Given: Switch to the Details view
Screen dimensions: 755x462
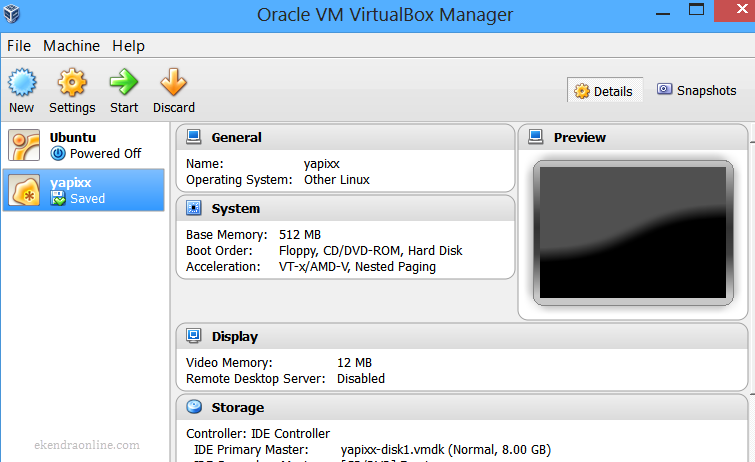Looking at the screenshot, I should tap(605, 91).
